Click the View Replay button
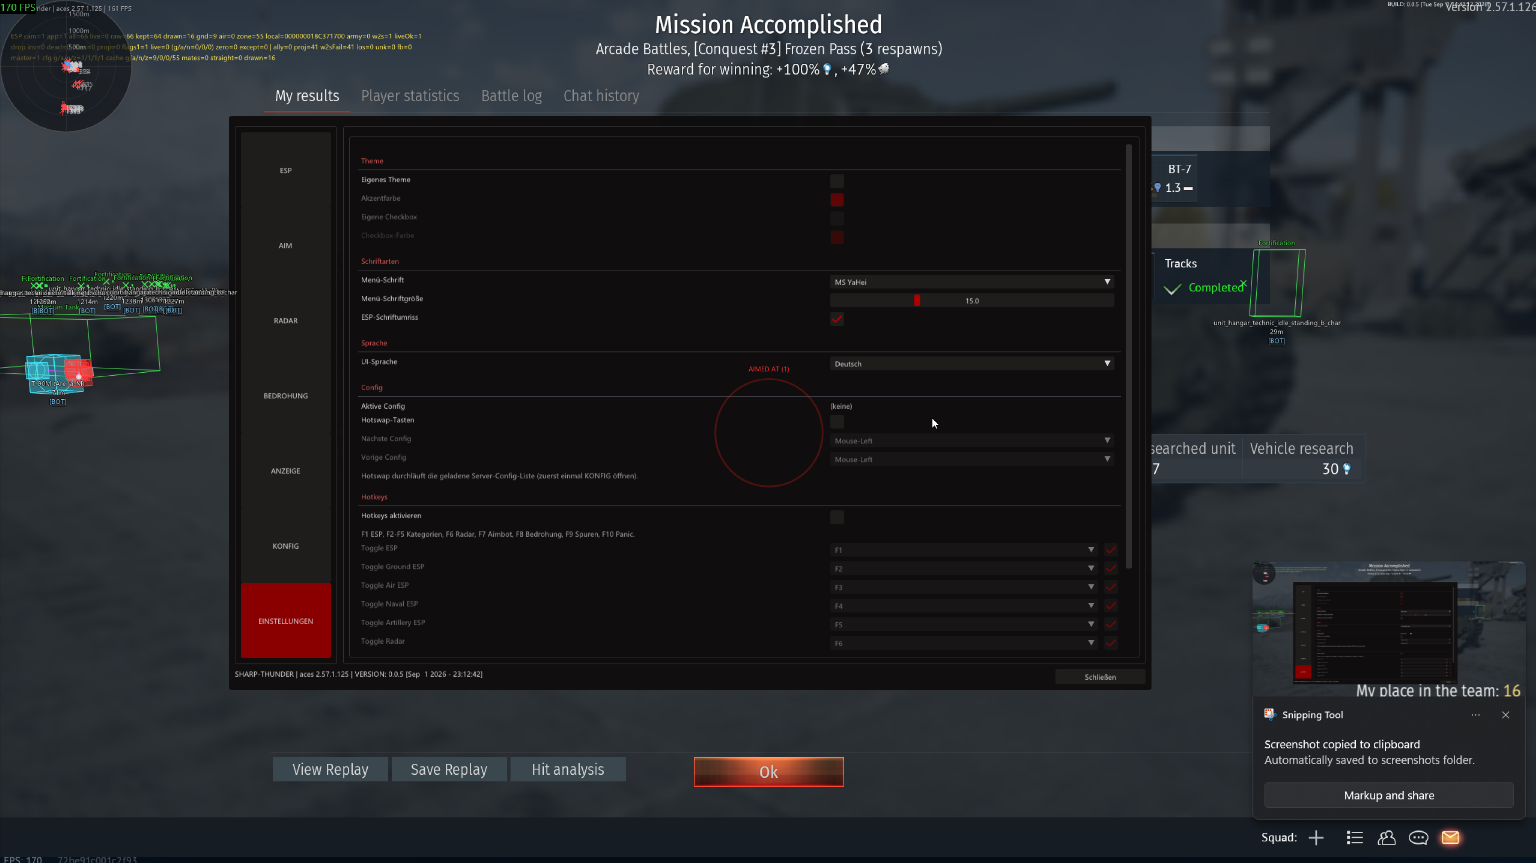 [330, 769]
